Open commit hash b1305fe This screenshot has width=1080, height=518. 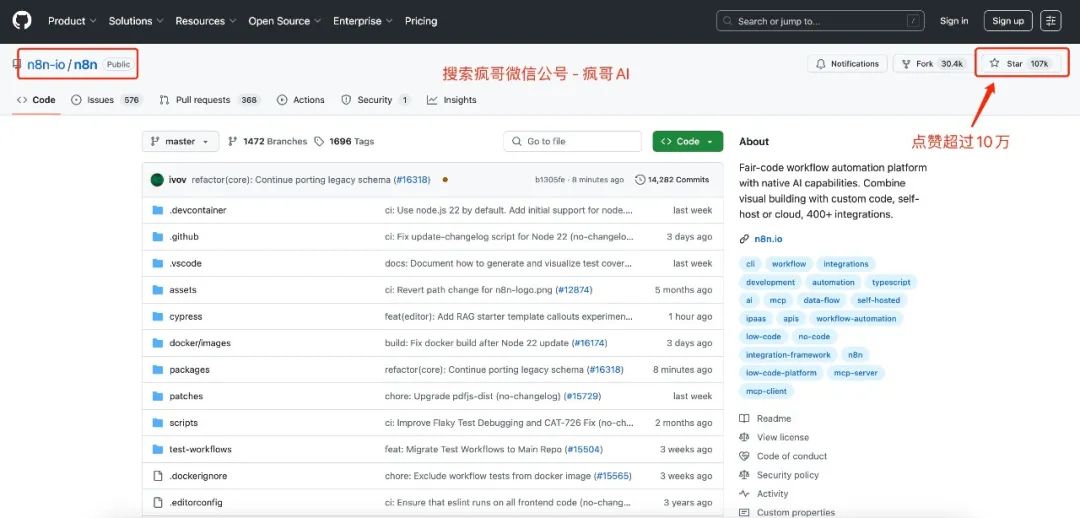[550, 180]
